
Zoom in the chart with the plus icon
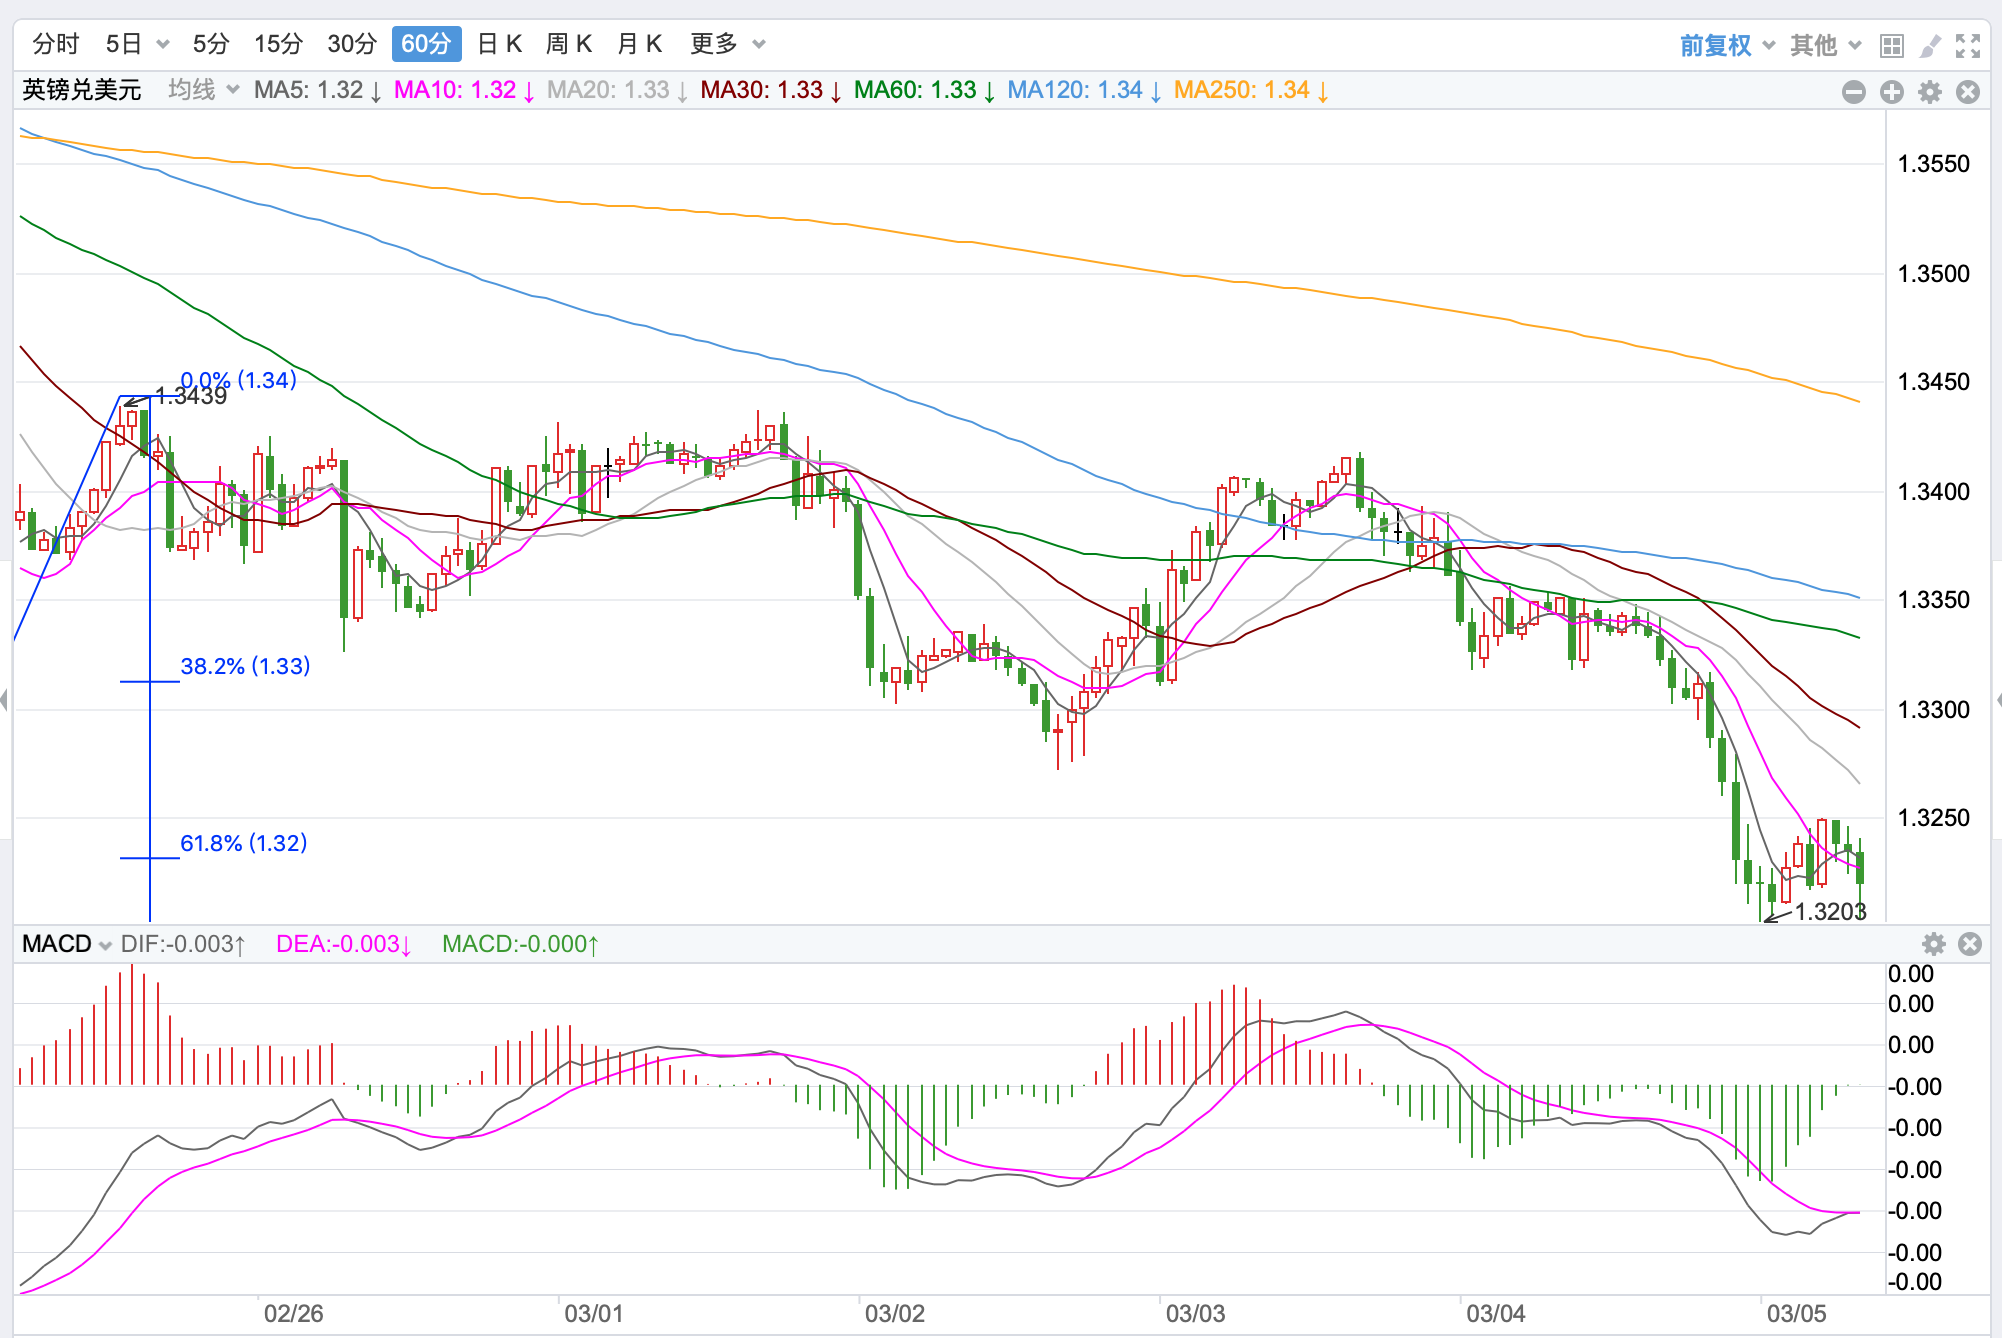tap(1891, 92)
